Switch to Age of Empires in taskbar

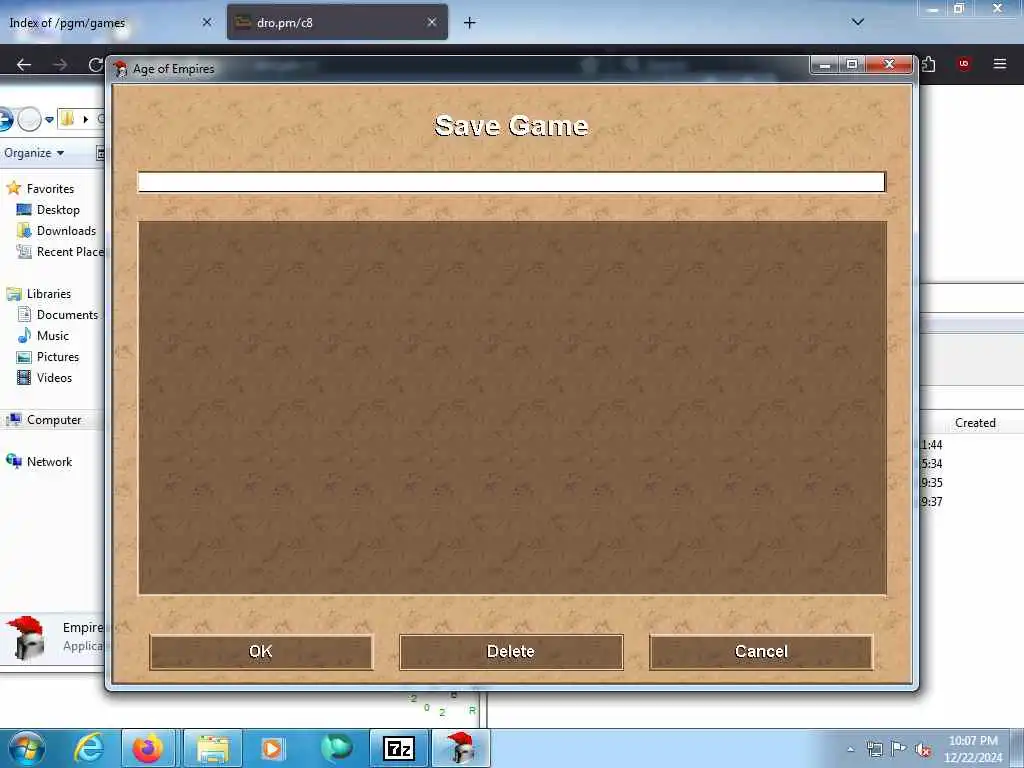point(460,748)
